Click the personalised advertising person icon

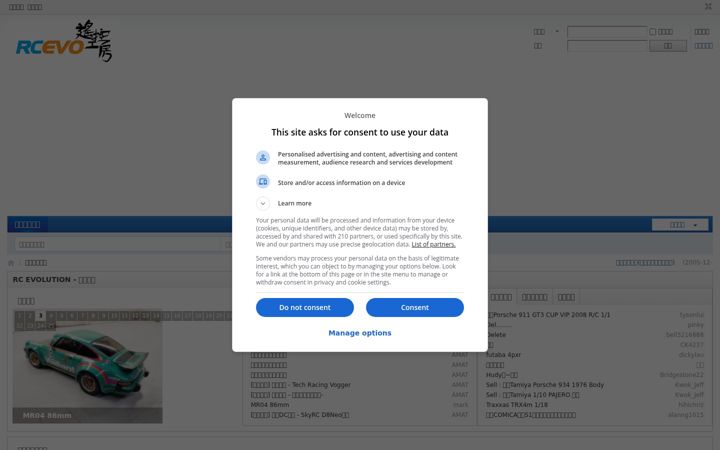tap(263, 158)
